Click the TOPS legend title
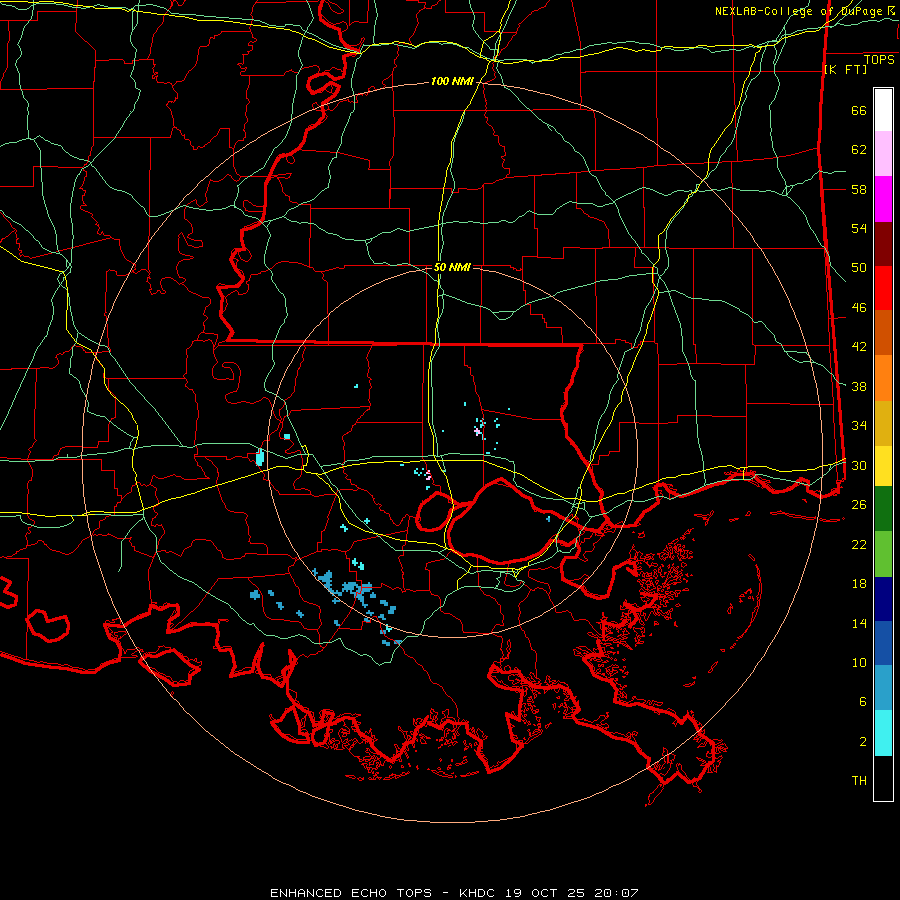 tap(879, 59)
